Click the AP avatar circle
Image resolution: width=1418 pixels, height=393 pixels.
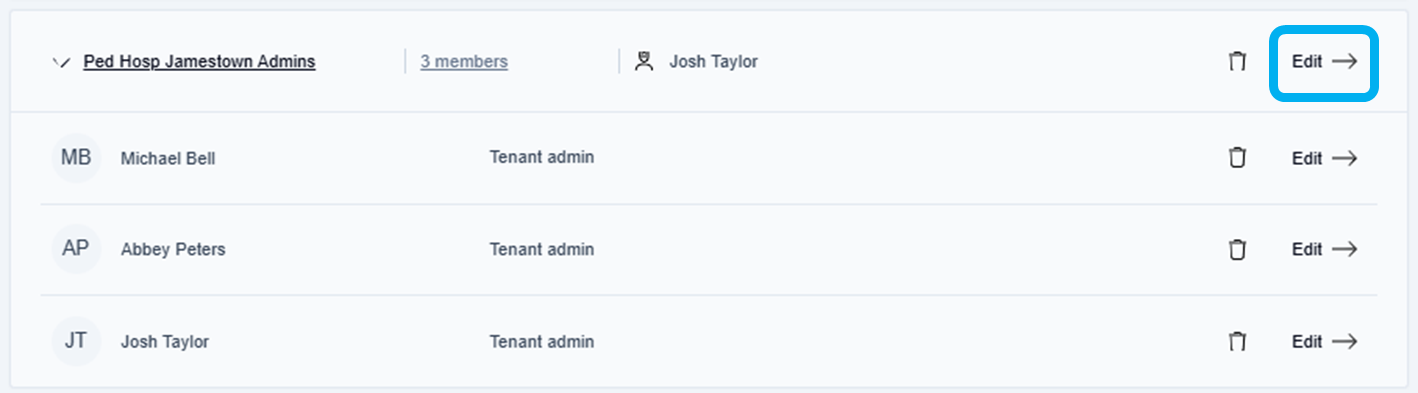[x=76, y=249]
